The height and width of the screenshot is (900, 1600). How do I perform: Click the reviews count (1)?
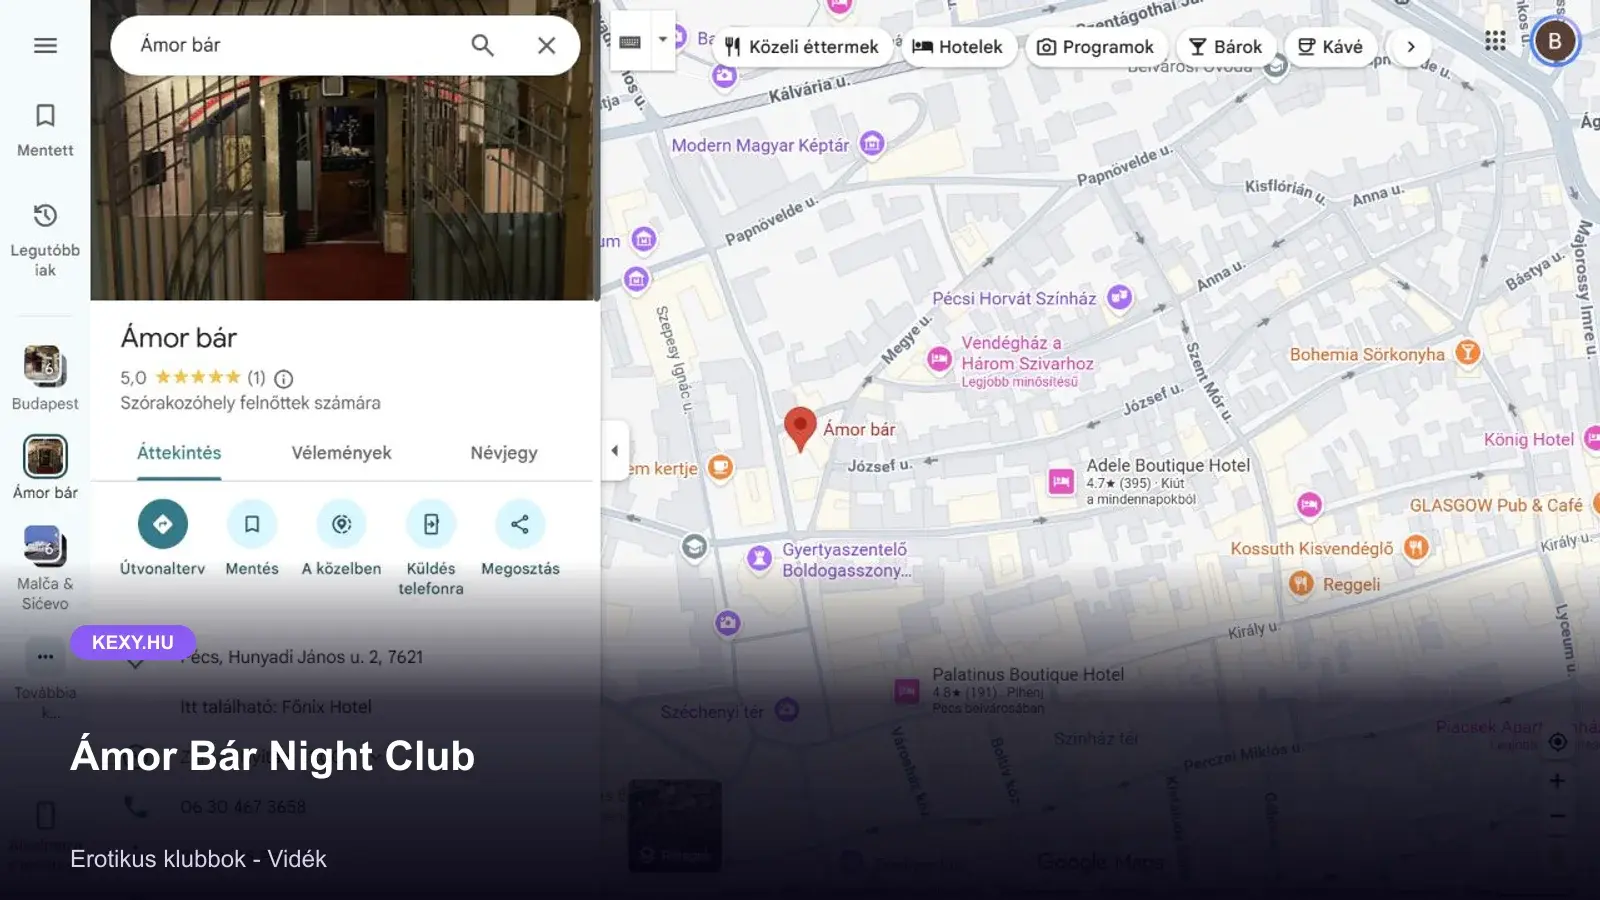pos(256,378)
